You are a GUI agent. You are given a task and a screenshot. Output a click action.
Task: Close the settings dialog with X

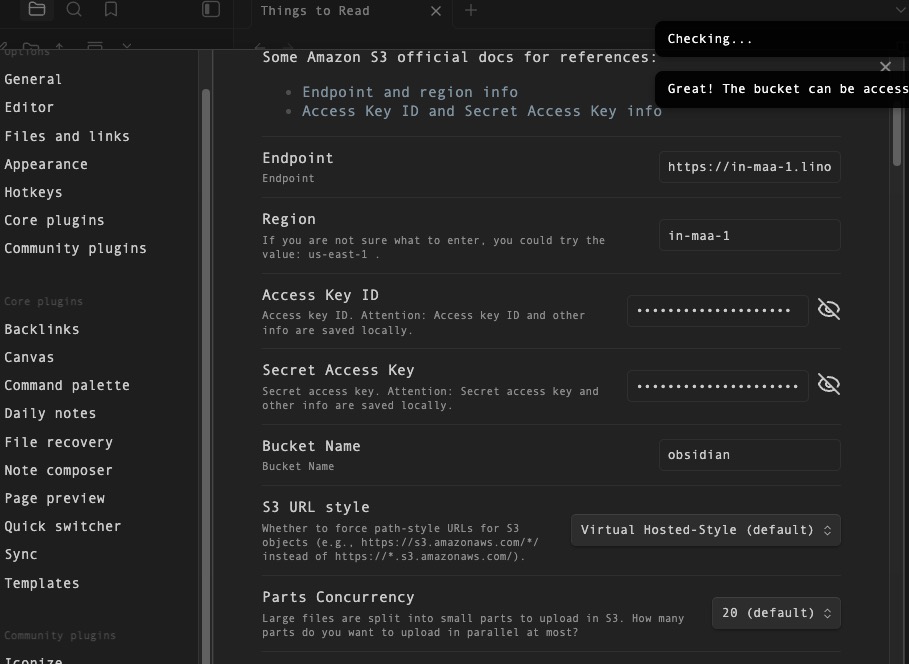(x=884, y=67)
